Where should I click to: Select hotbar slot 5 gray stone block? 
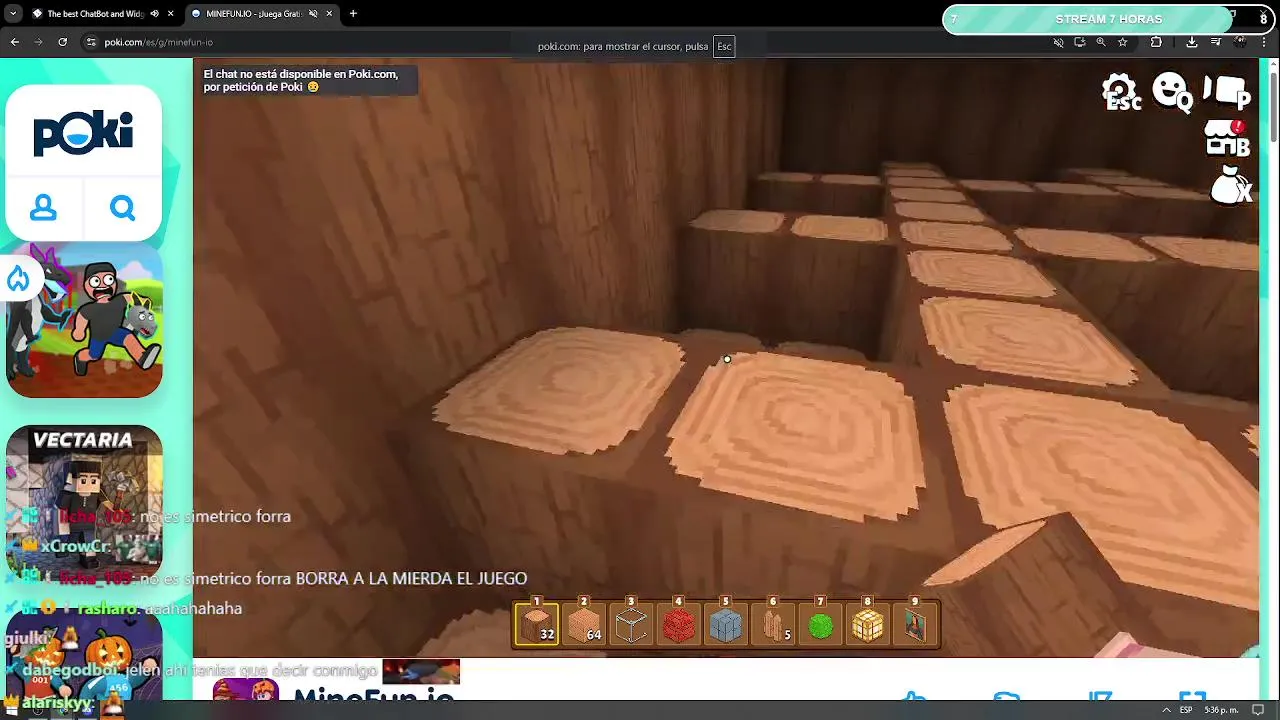click(725, 625)
